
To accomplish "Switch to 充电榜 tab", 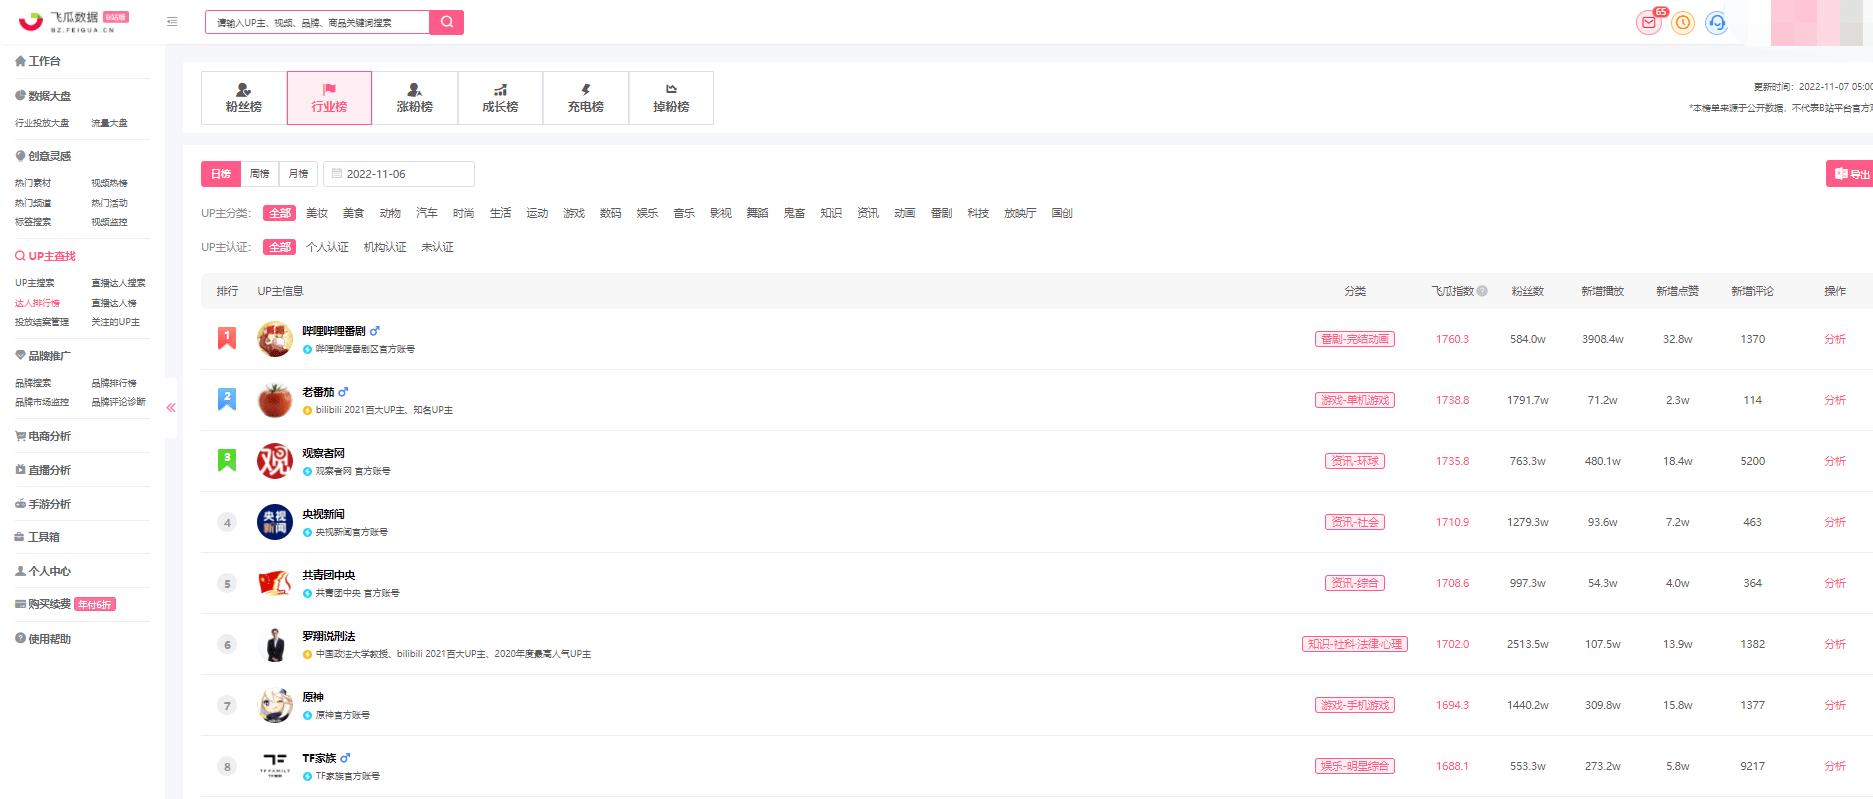I will (x=586, y=98).
